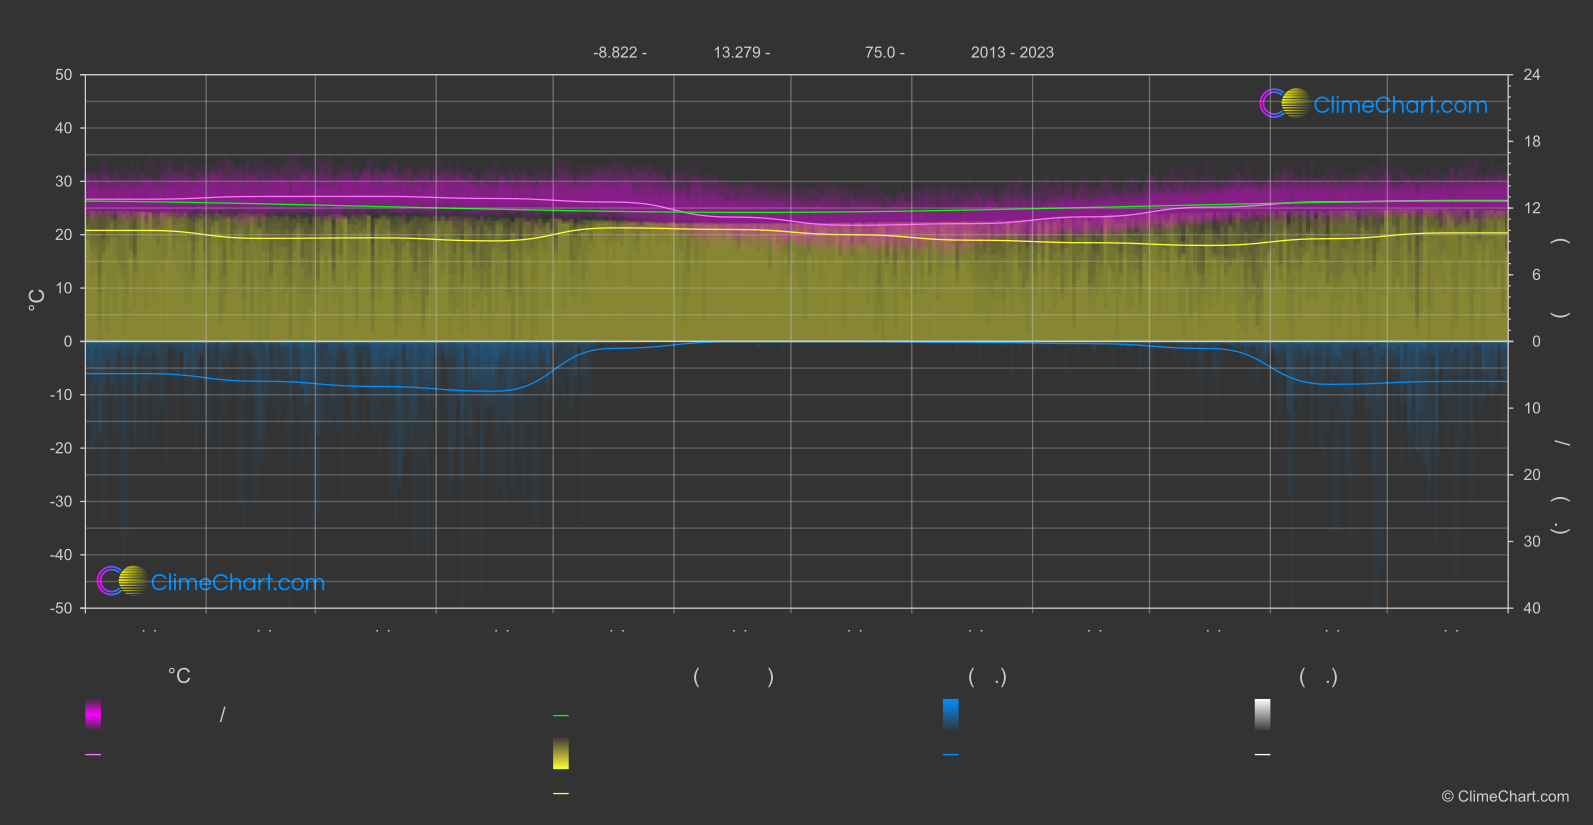Image resolution: width=1593 pixels, height=825 pixels.
Task: Click the -8.822 value in chart header
Action: [x=619, y=52]
